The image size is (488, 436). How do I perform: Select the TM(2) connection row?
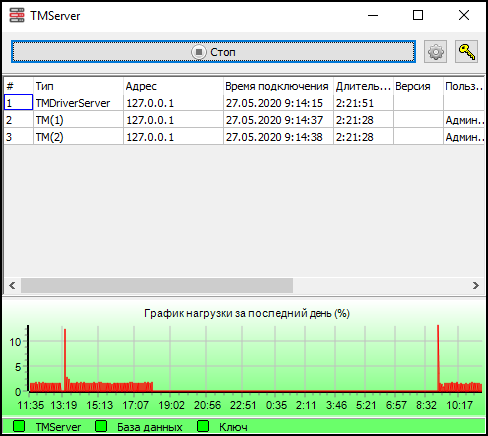tap(244, 137)
